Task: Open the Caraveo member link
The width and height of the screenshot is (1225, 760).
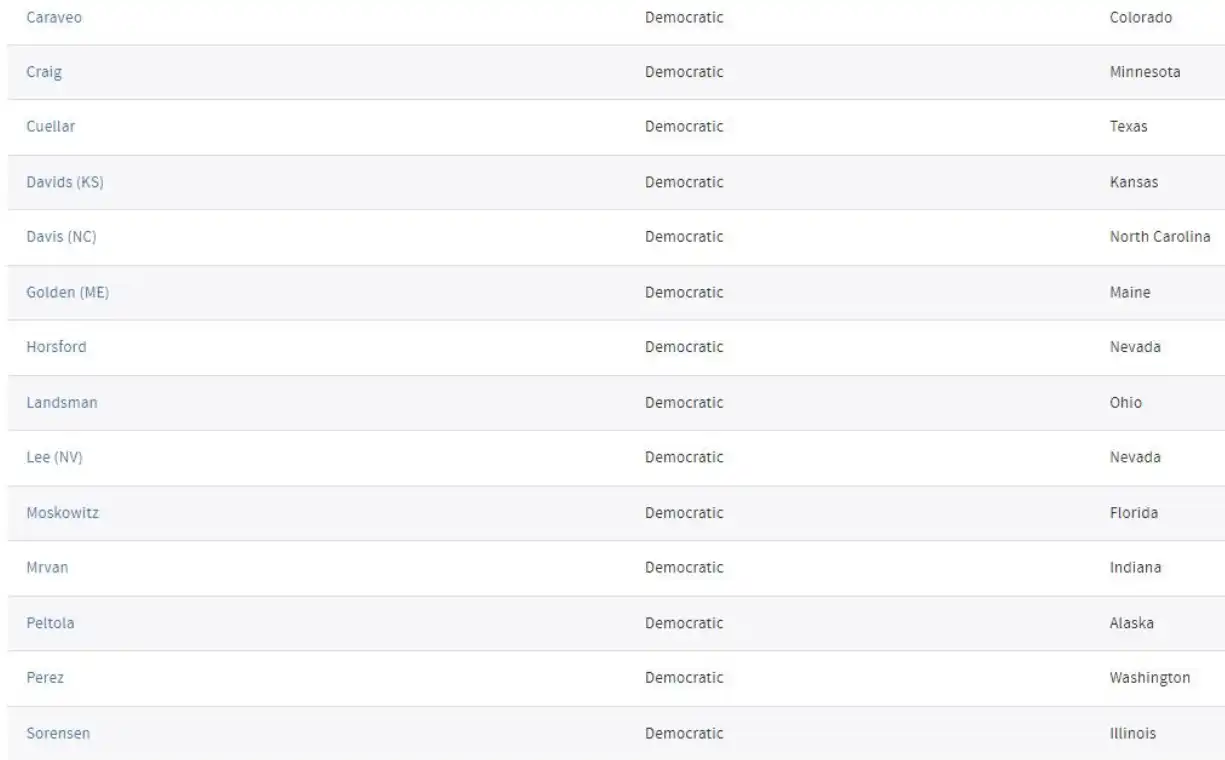Action: coord(54,17)
